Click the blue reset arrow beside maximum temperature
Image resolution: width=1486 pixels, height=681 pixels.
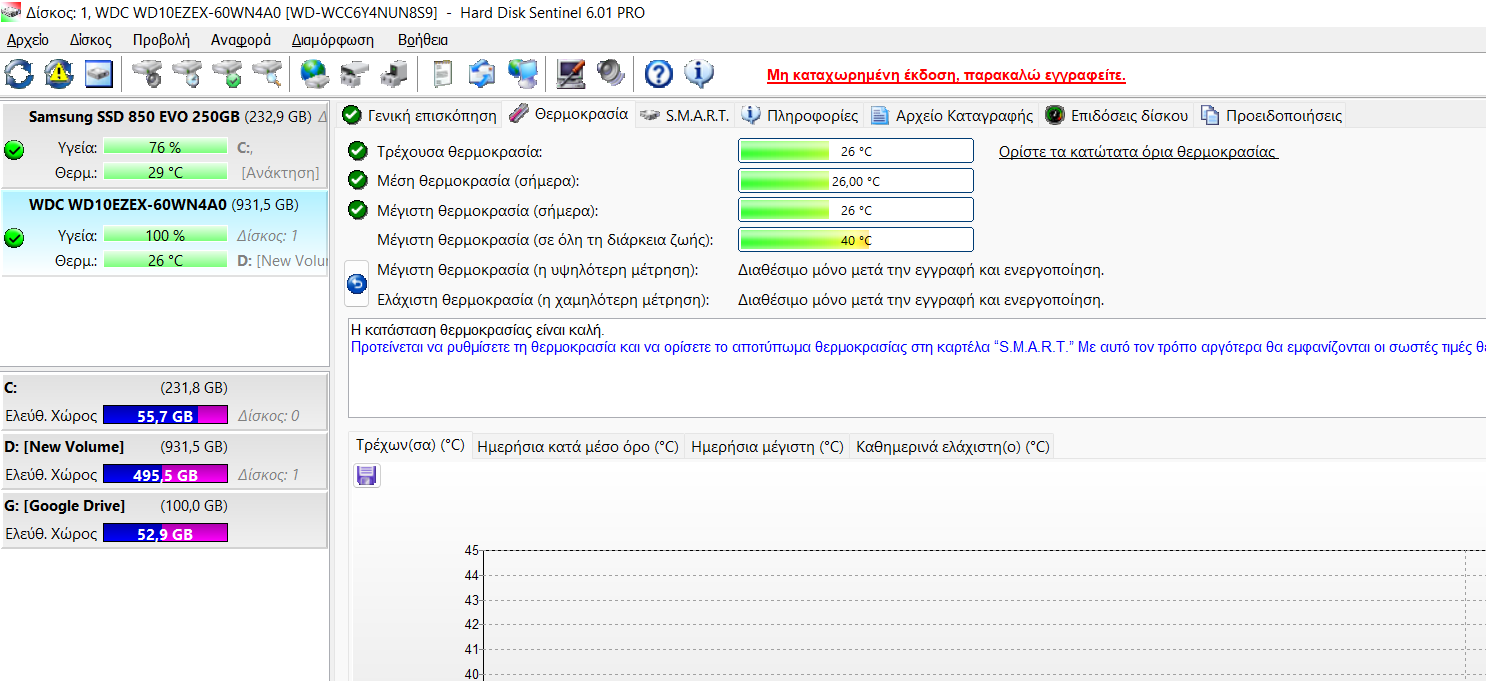(357, 285)
